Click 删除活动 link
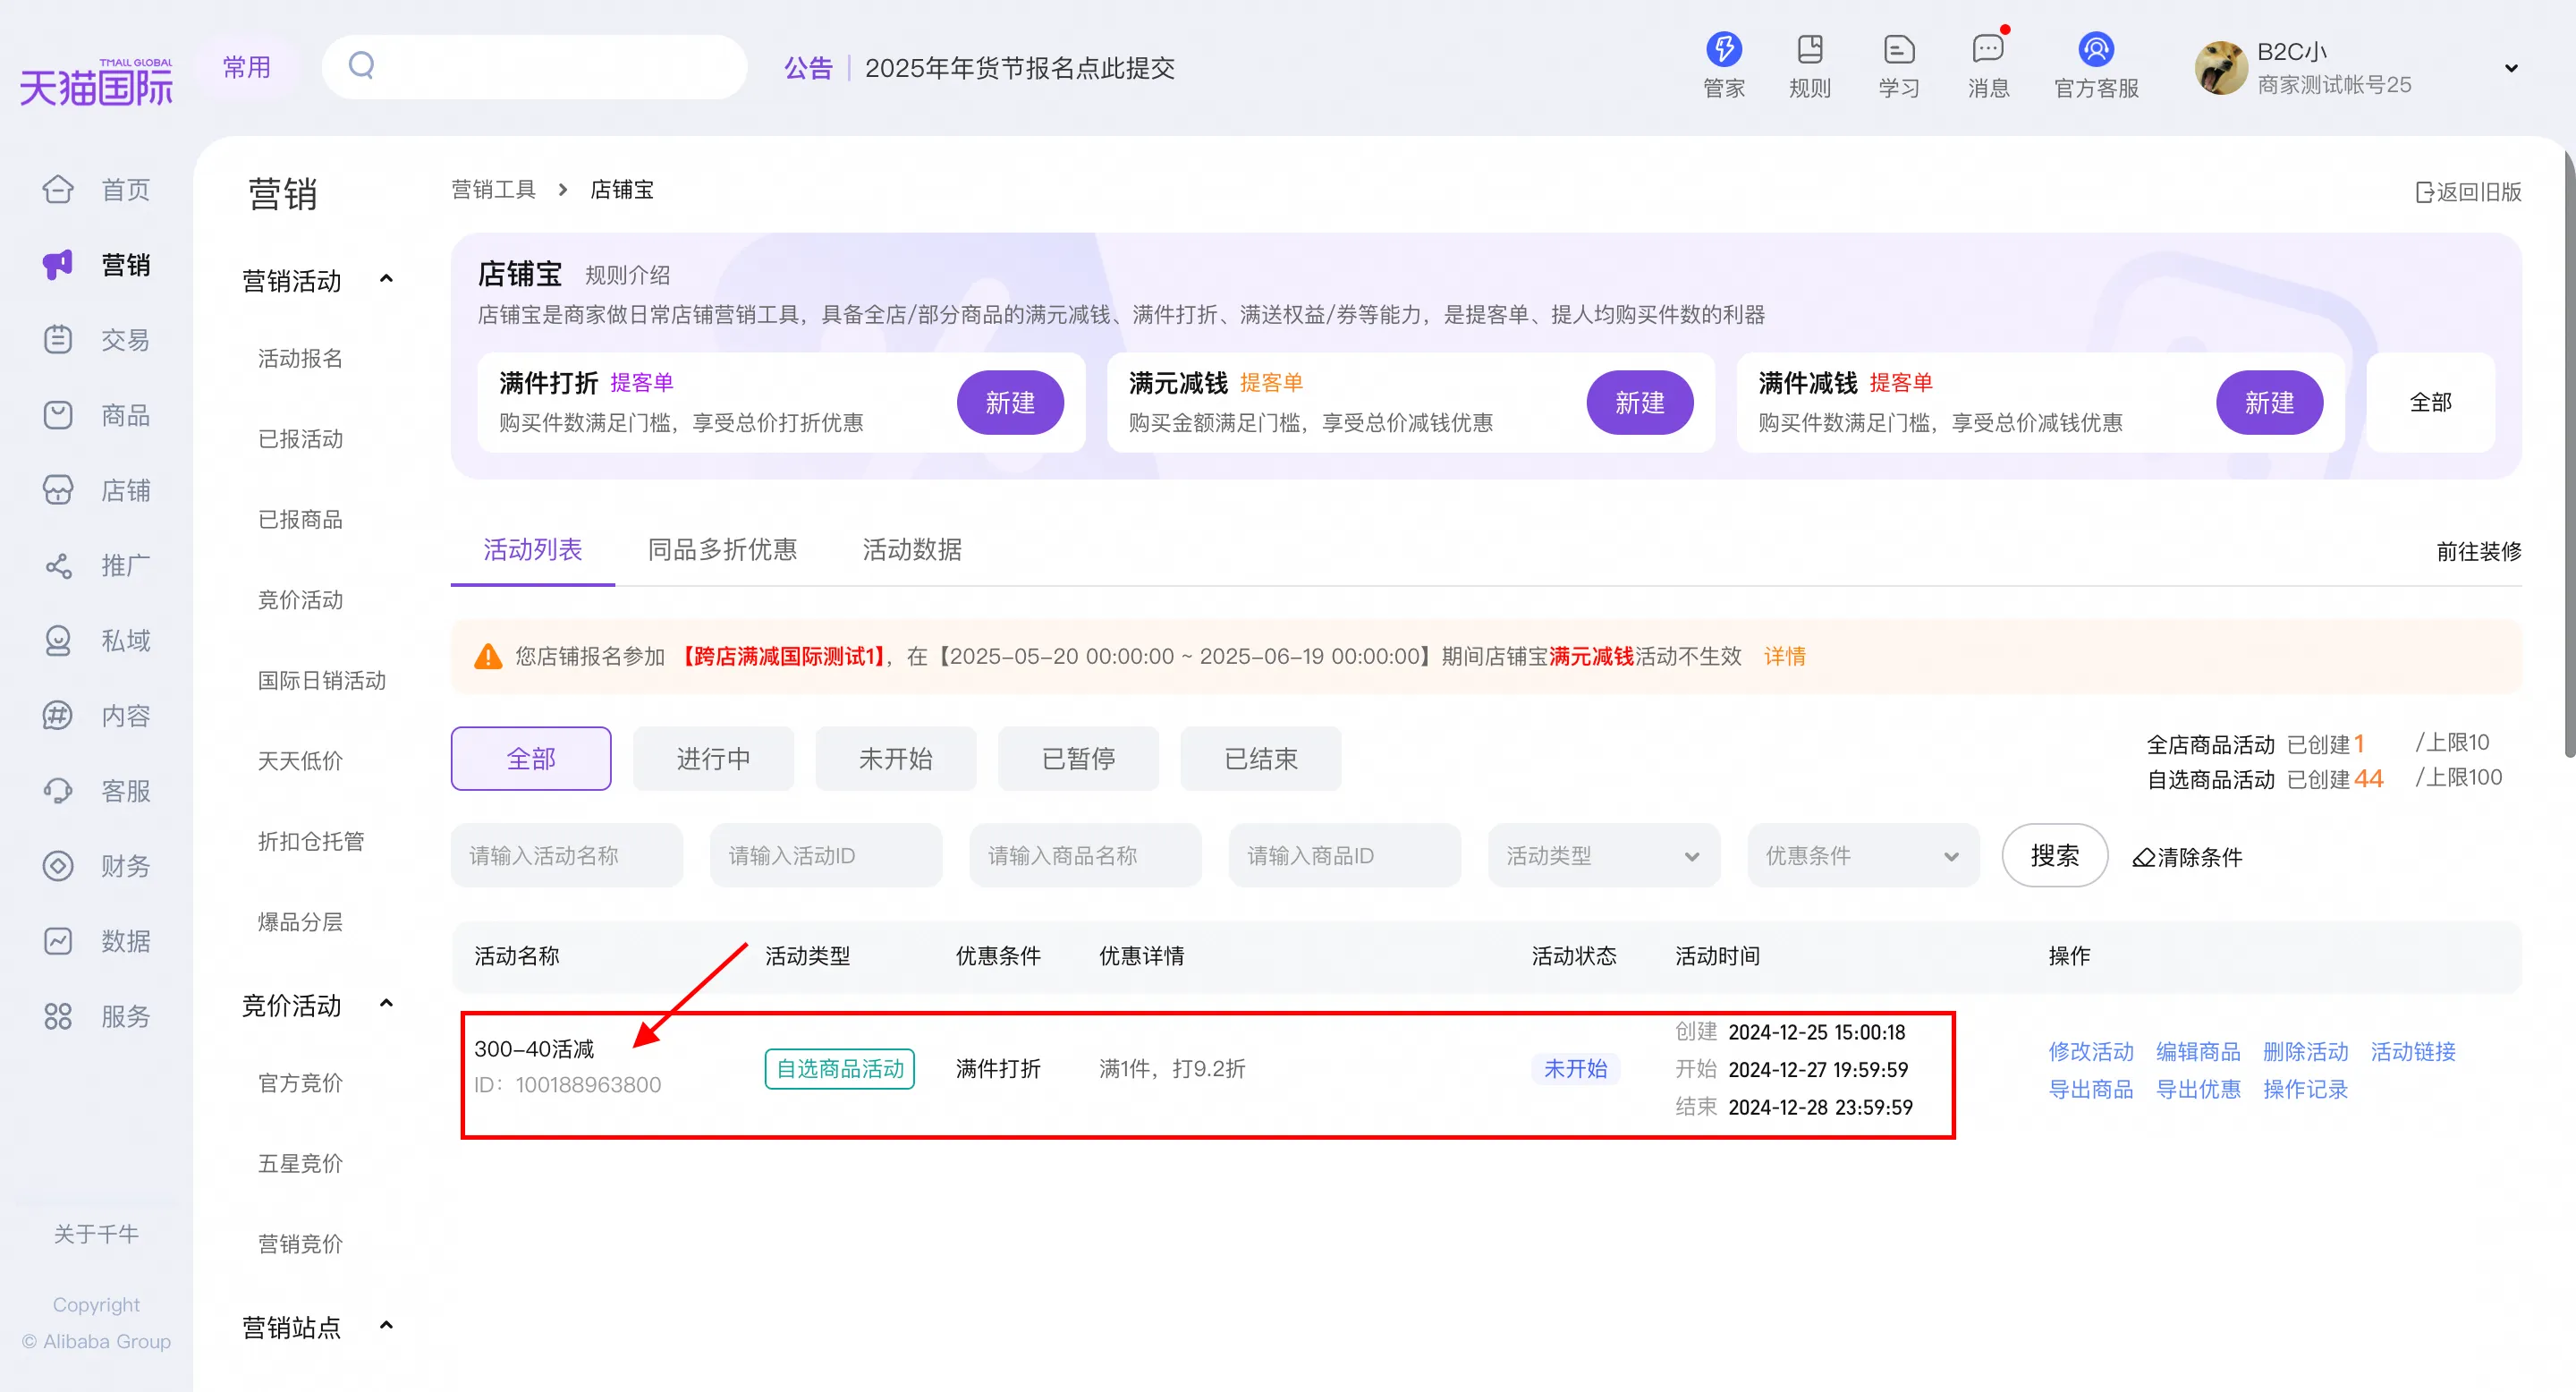Image resolution: width=2576 pixels, height=1392 pixels. (x=2305, y=1051)
